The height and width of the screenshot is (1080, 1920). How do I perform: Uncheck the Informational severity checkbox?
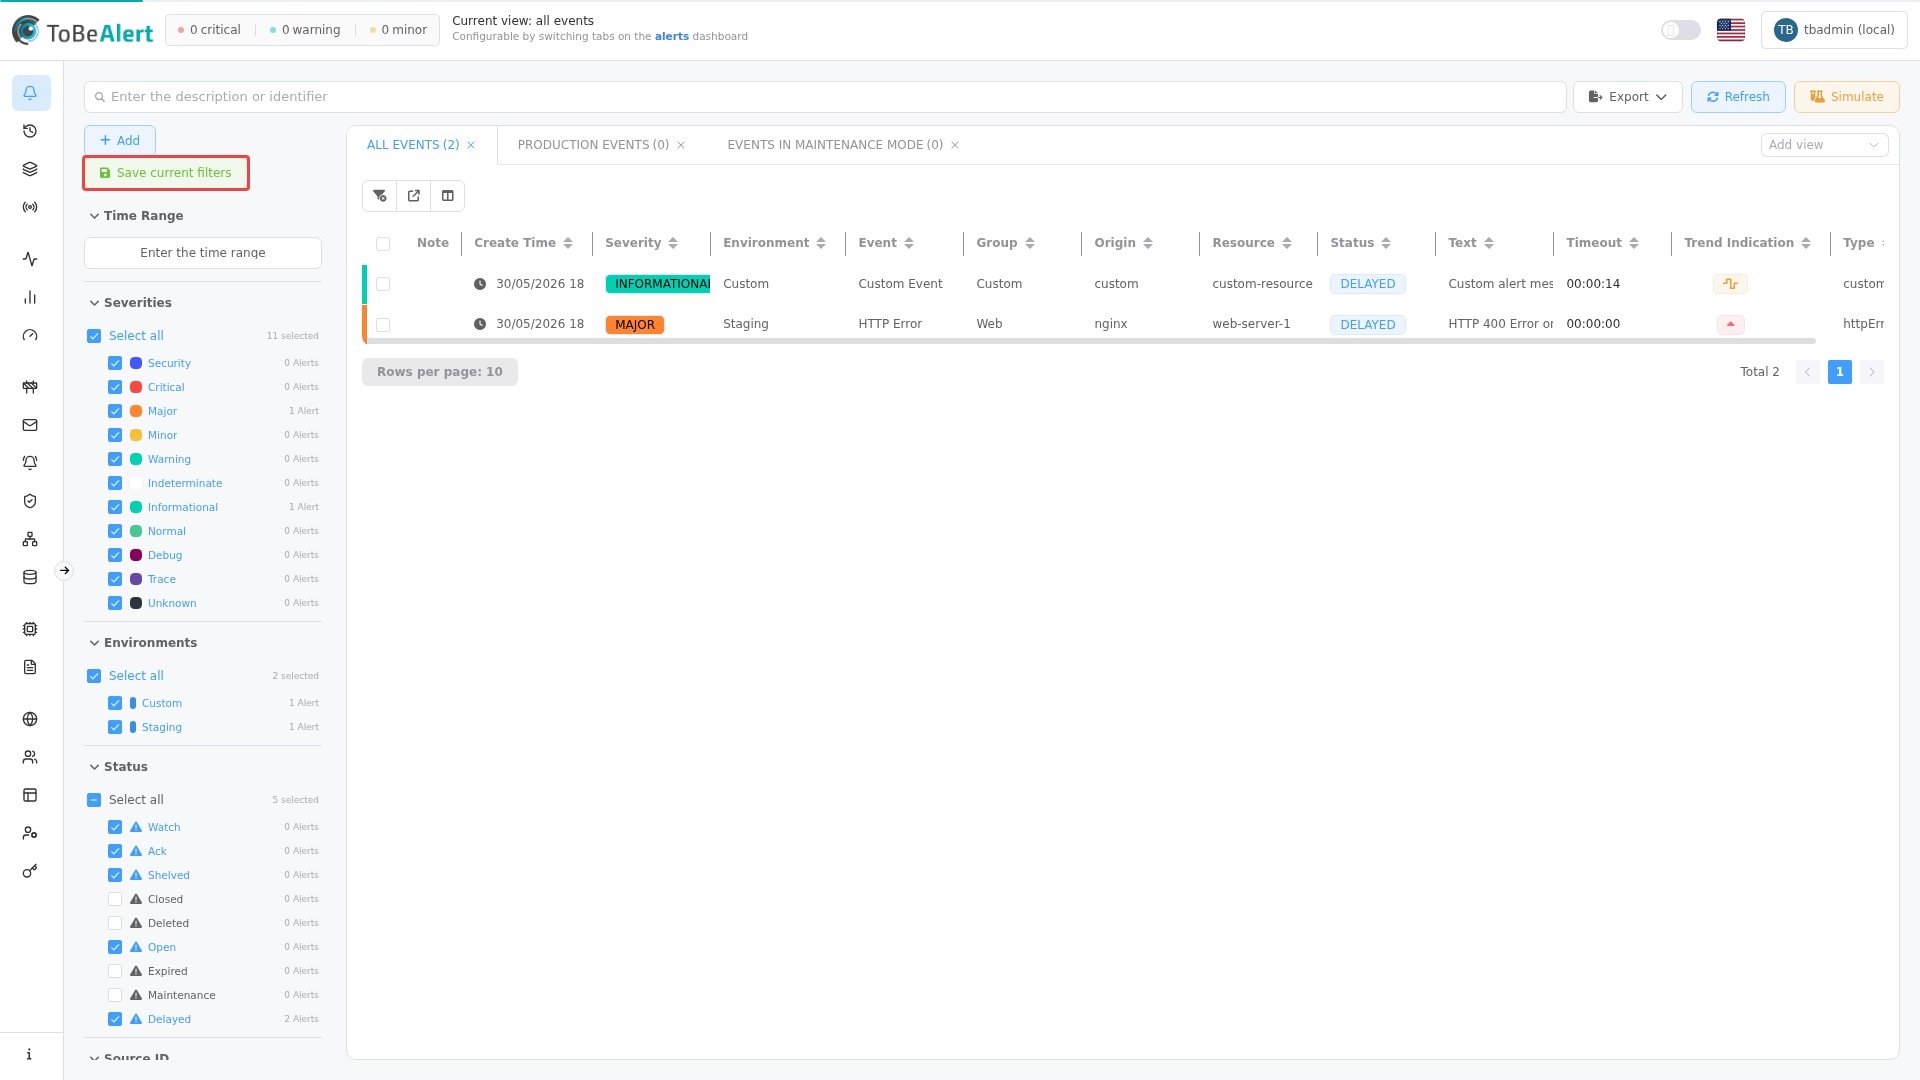point(115,507)
